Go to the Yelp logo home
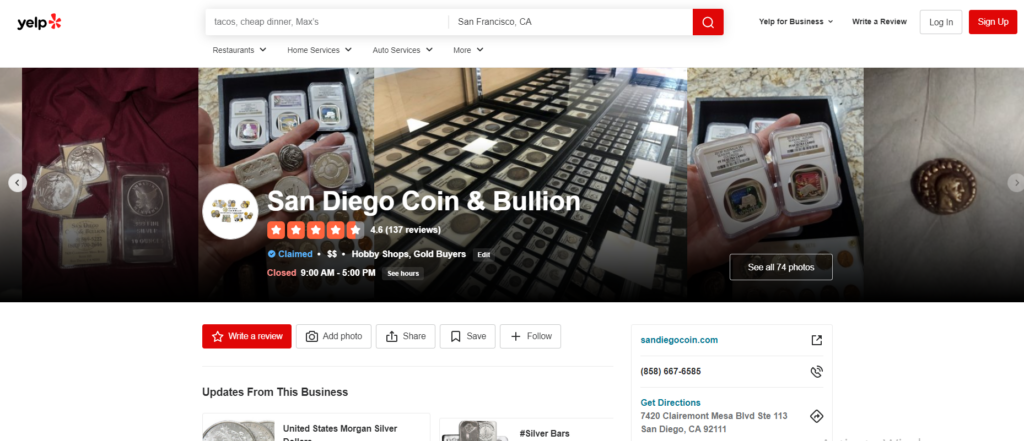 coord(39,22)
